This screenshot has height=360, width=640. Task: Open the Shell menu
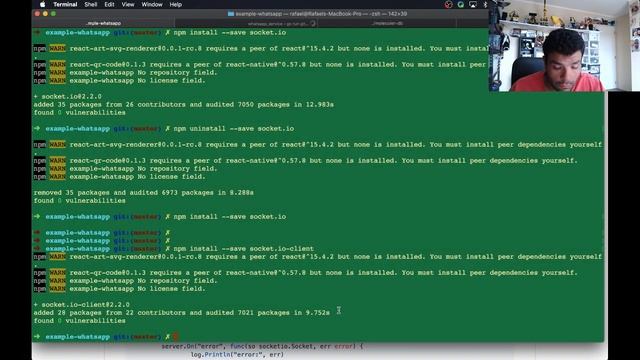click(x=91, y=4)
